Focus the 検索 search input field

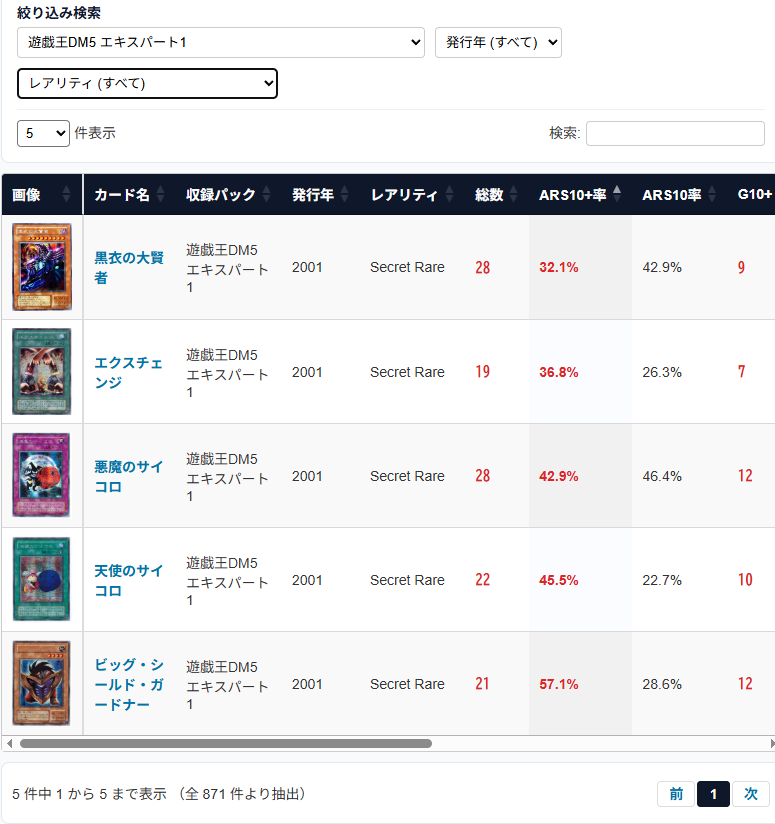(x=675, y=133)
